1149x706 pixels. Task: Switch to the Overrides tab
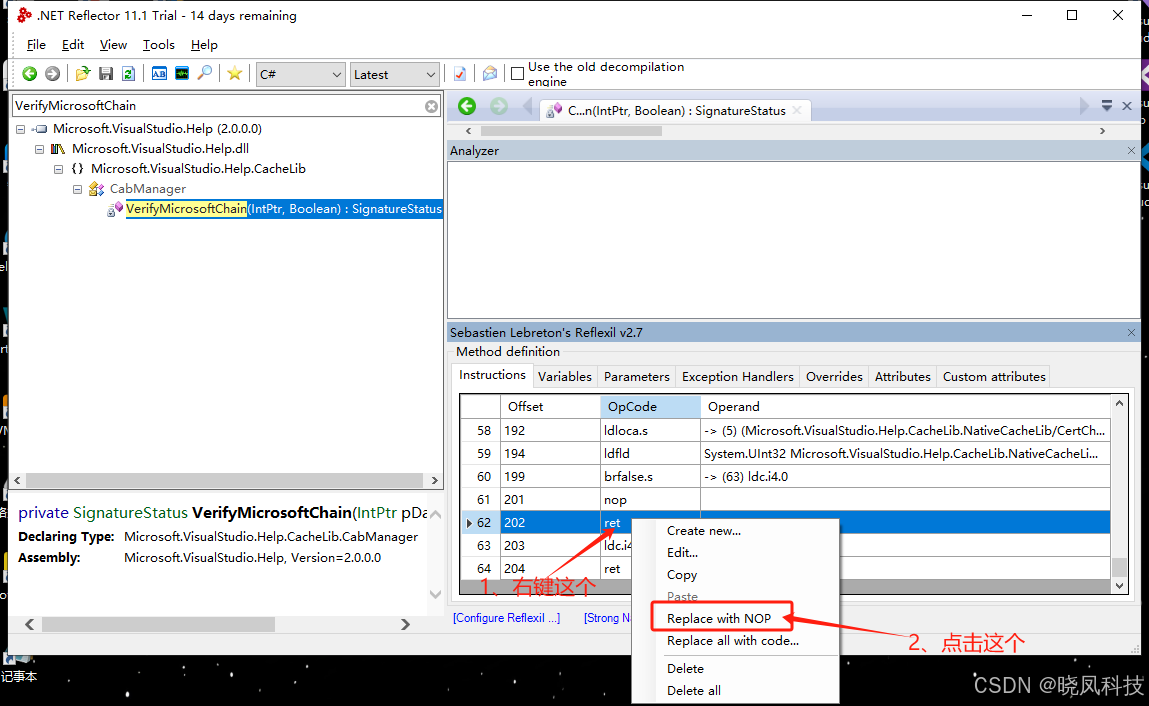coord(834,376)
